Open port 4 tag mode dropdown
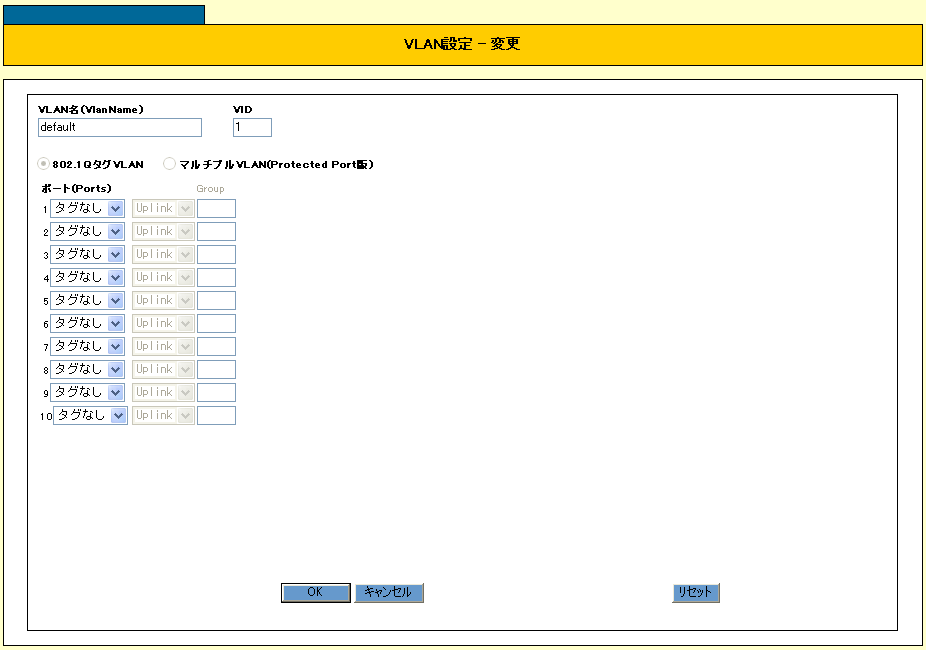 click(87, 277)
